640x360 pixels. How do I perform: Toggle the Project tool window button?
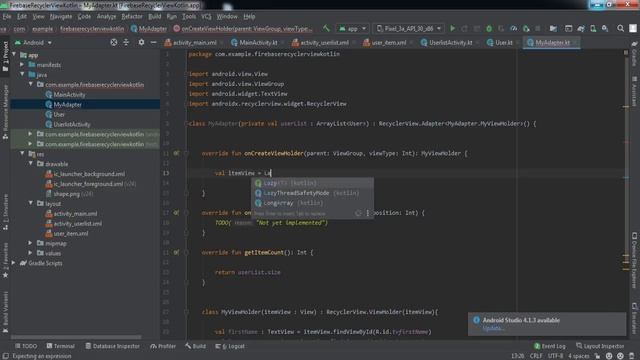pyautogui.click(x=5, y=56)
